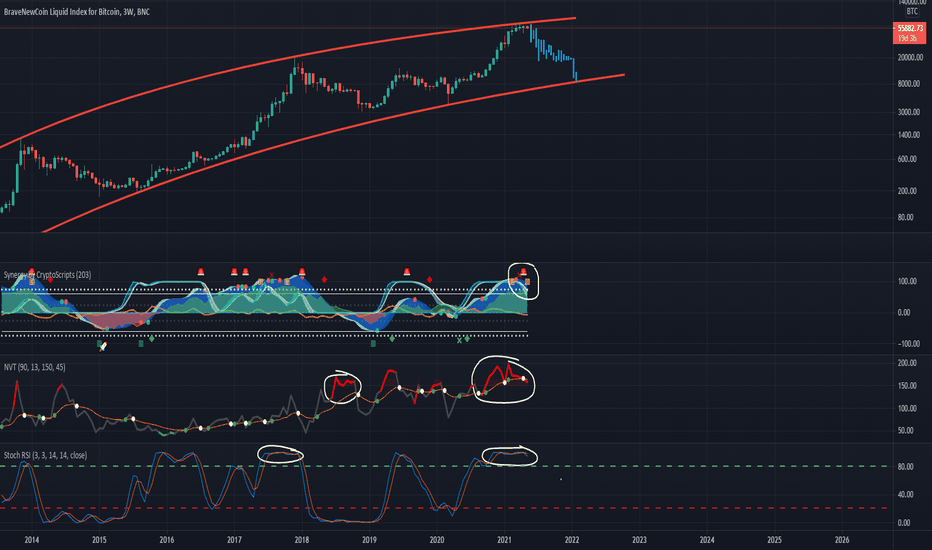
Task: Click the 2024 label on time axis
Action: pyautogui.click(x=707, y=540)
